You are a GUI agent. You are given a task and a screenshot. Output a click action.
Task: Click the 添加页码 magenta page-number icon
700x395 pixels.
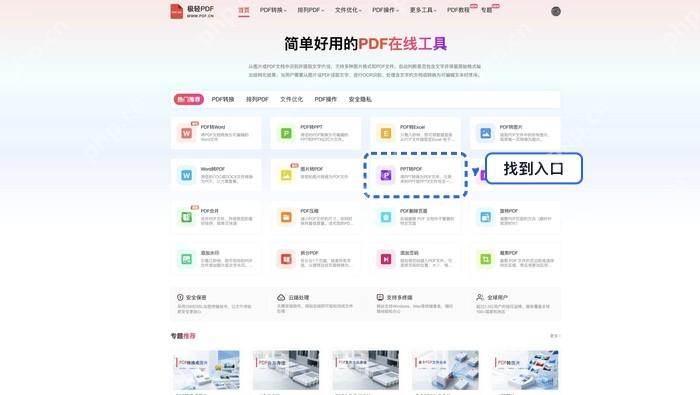pyautogui.click(x=386, y=259)
